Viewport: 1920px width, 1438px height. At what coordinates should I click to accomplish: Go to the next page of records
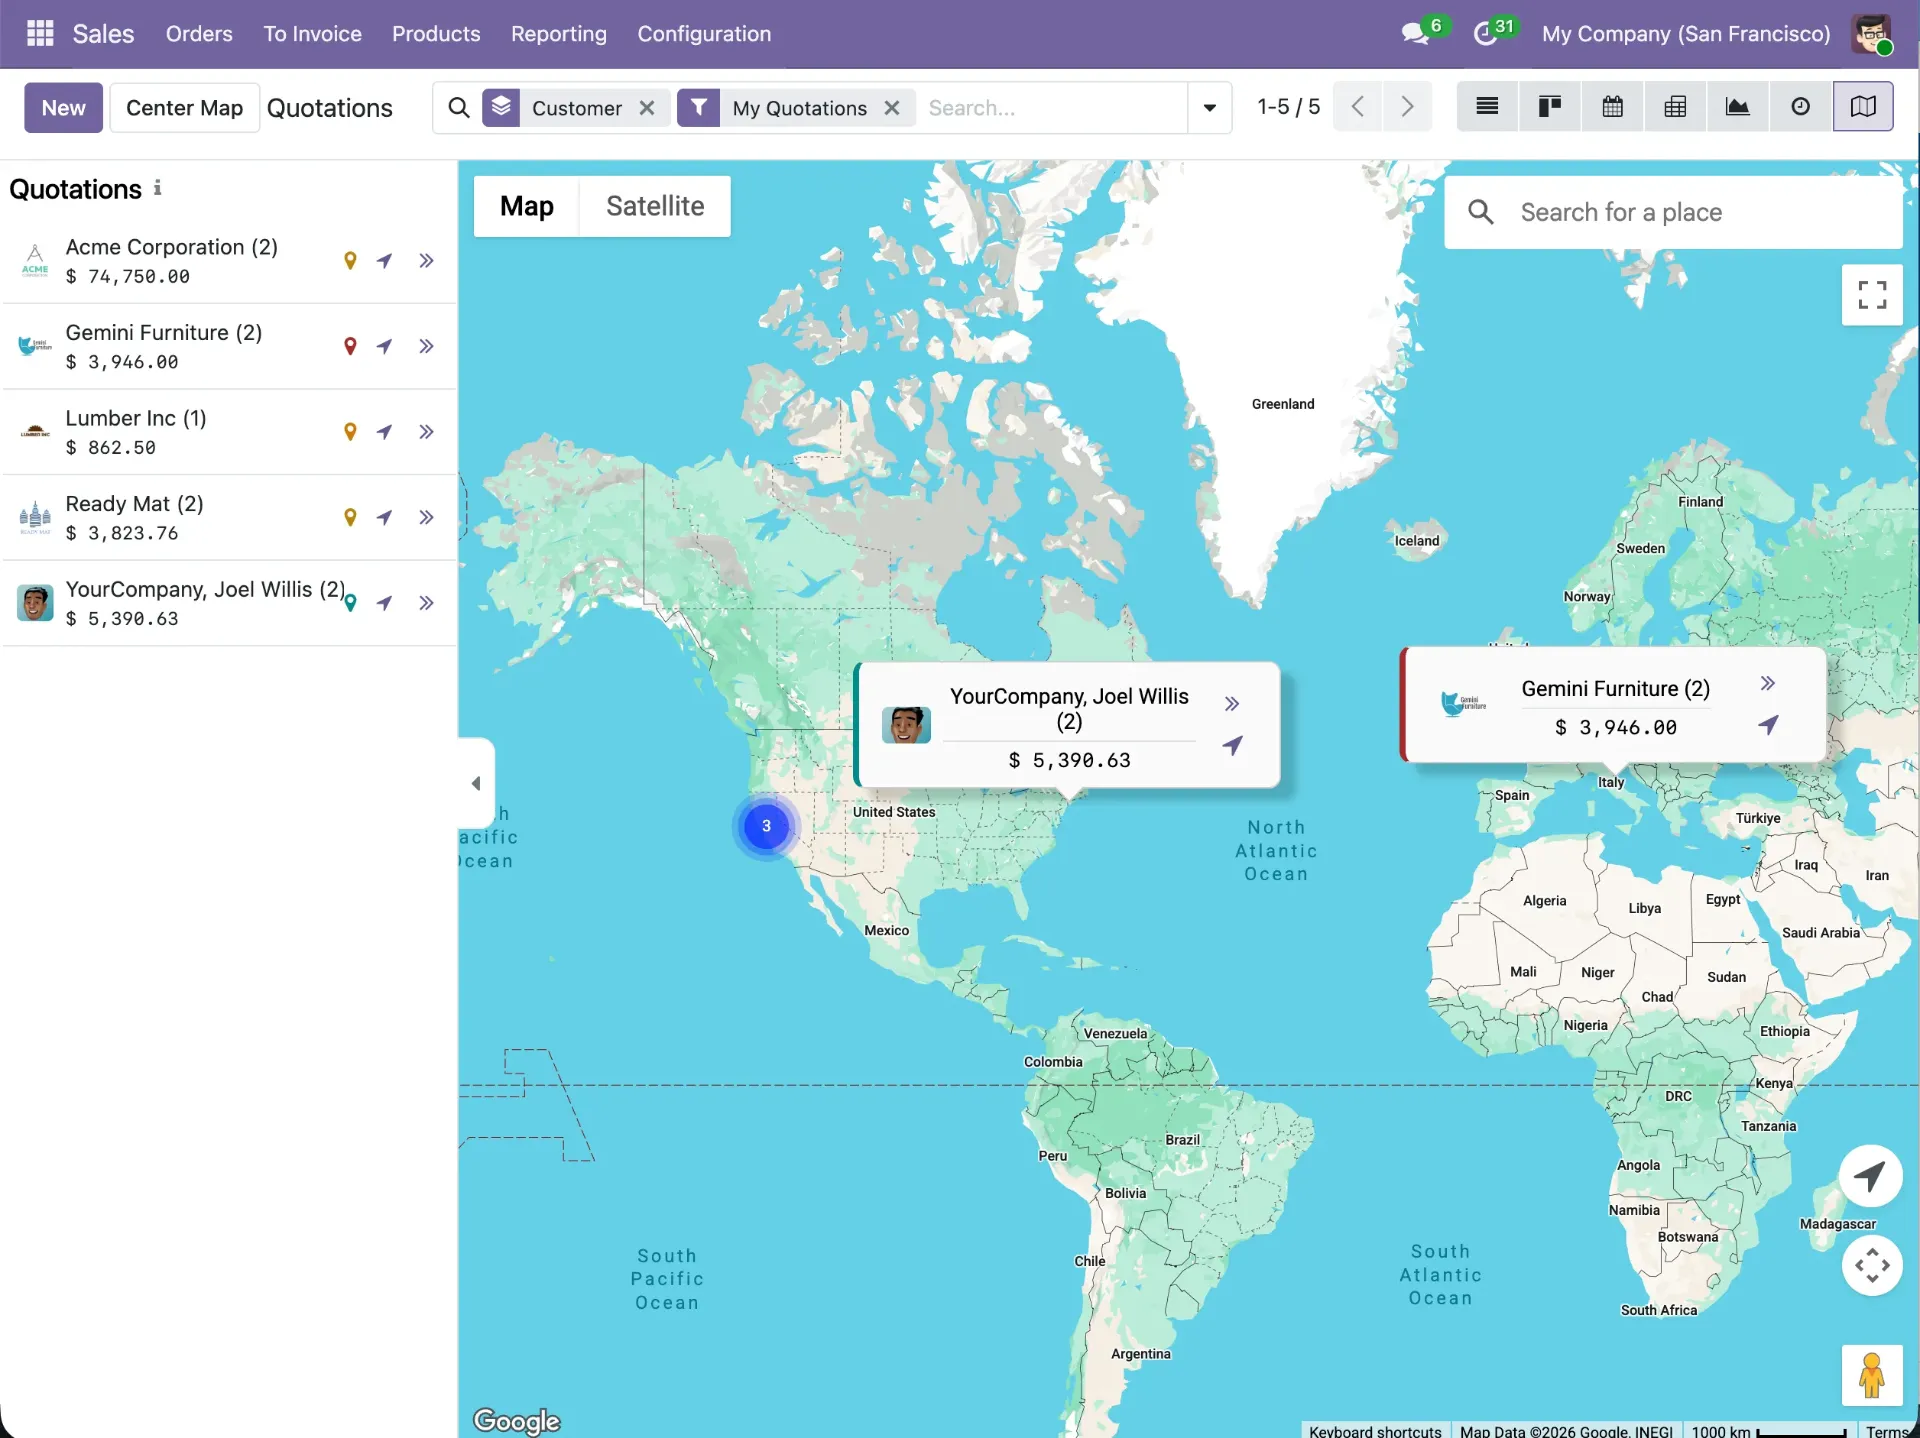tap(1407, 106)
